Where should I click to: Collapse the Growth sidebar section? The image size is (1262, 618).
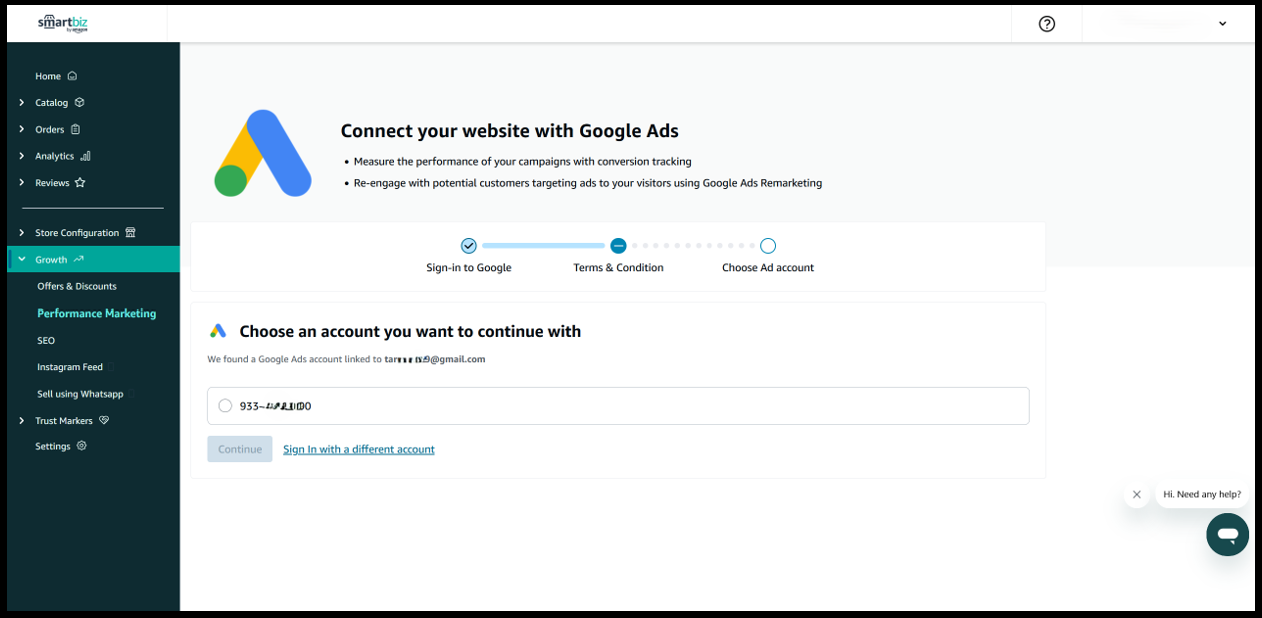click(x=22, y=259)
